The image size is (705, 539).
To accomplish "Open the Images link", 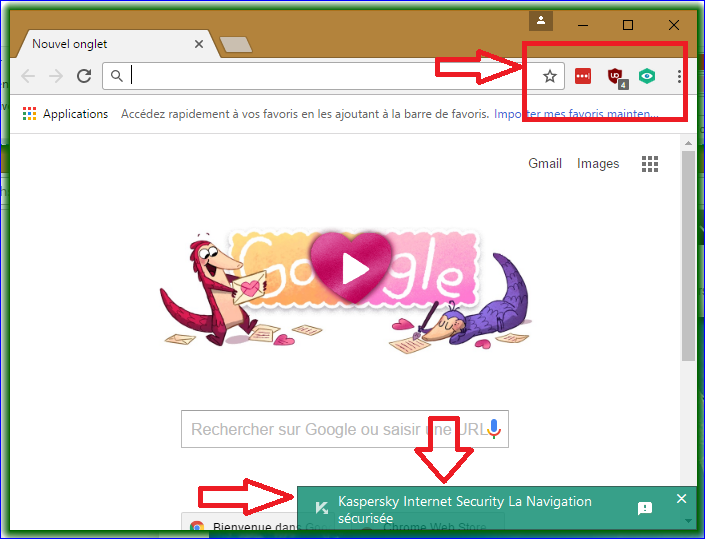I will click(x=598, y=164).
